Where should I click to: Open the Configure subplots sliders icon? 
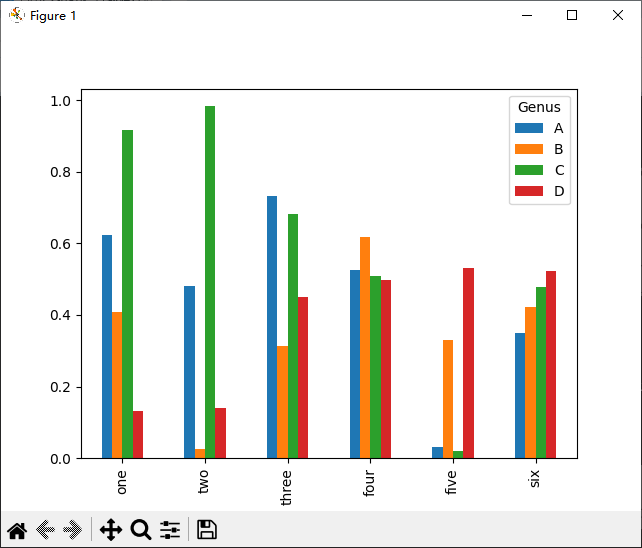(x=170, y=530)
